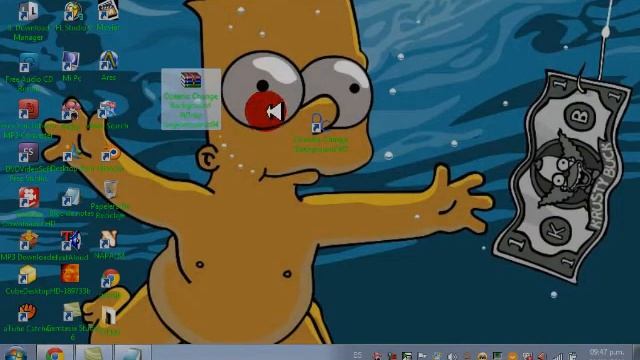Open the Download Manager desktop shortcut
This screenshot has height=360, width=640.
(28, 12)
